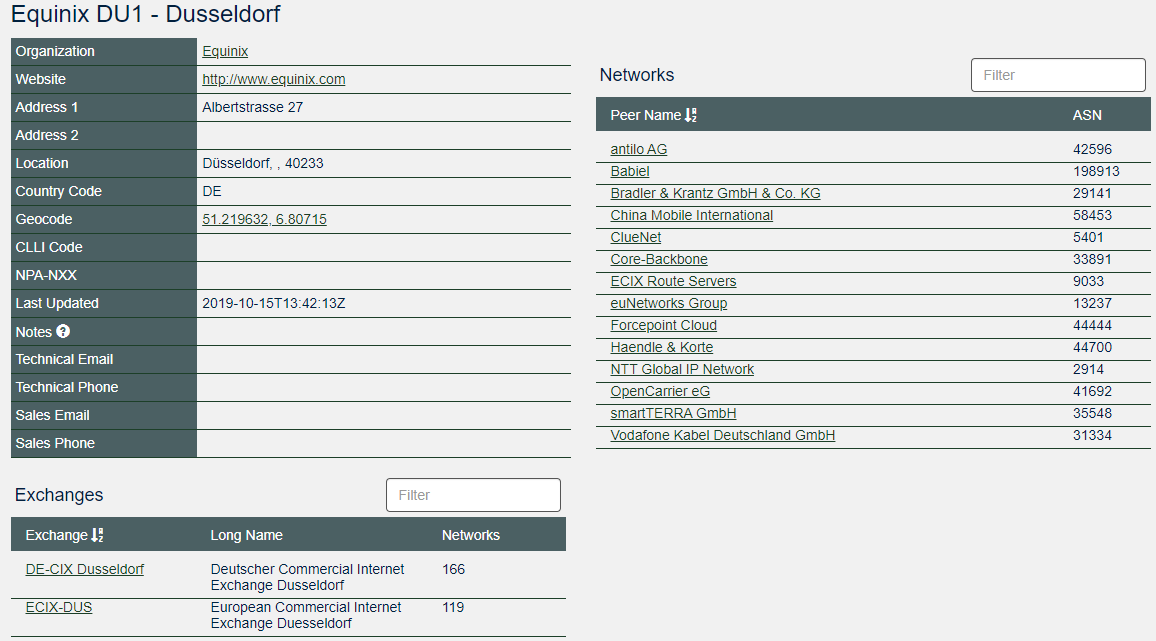Select ASN 41692 for OpenCarrier eG
This screenshot has height=641, width=1156.
(x=1092, y=392)
